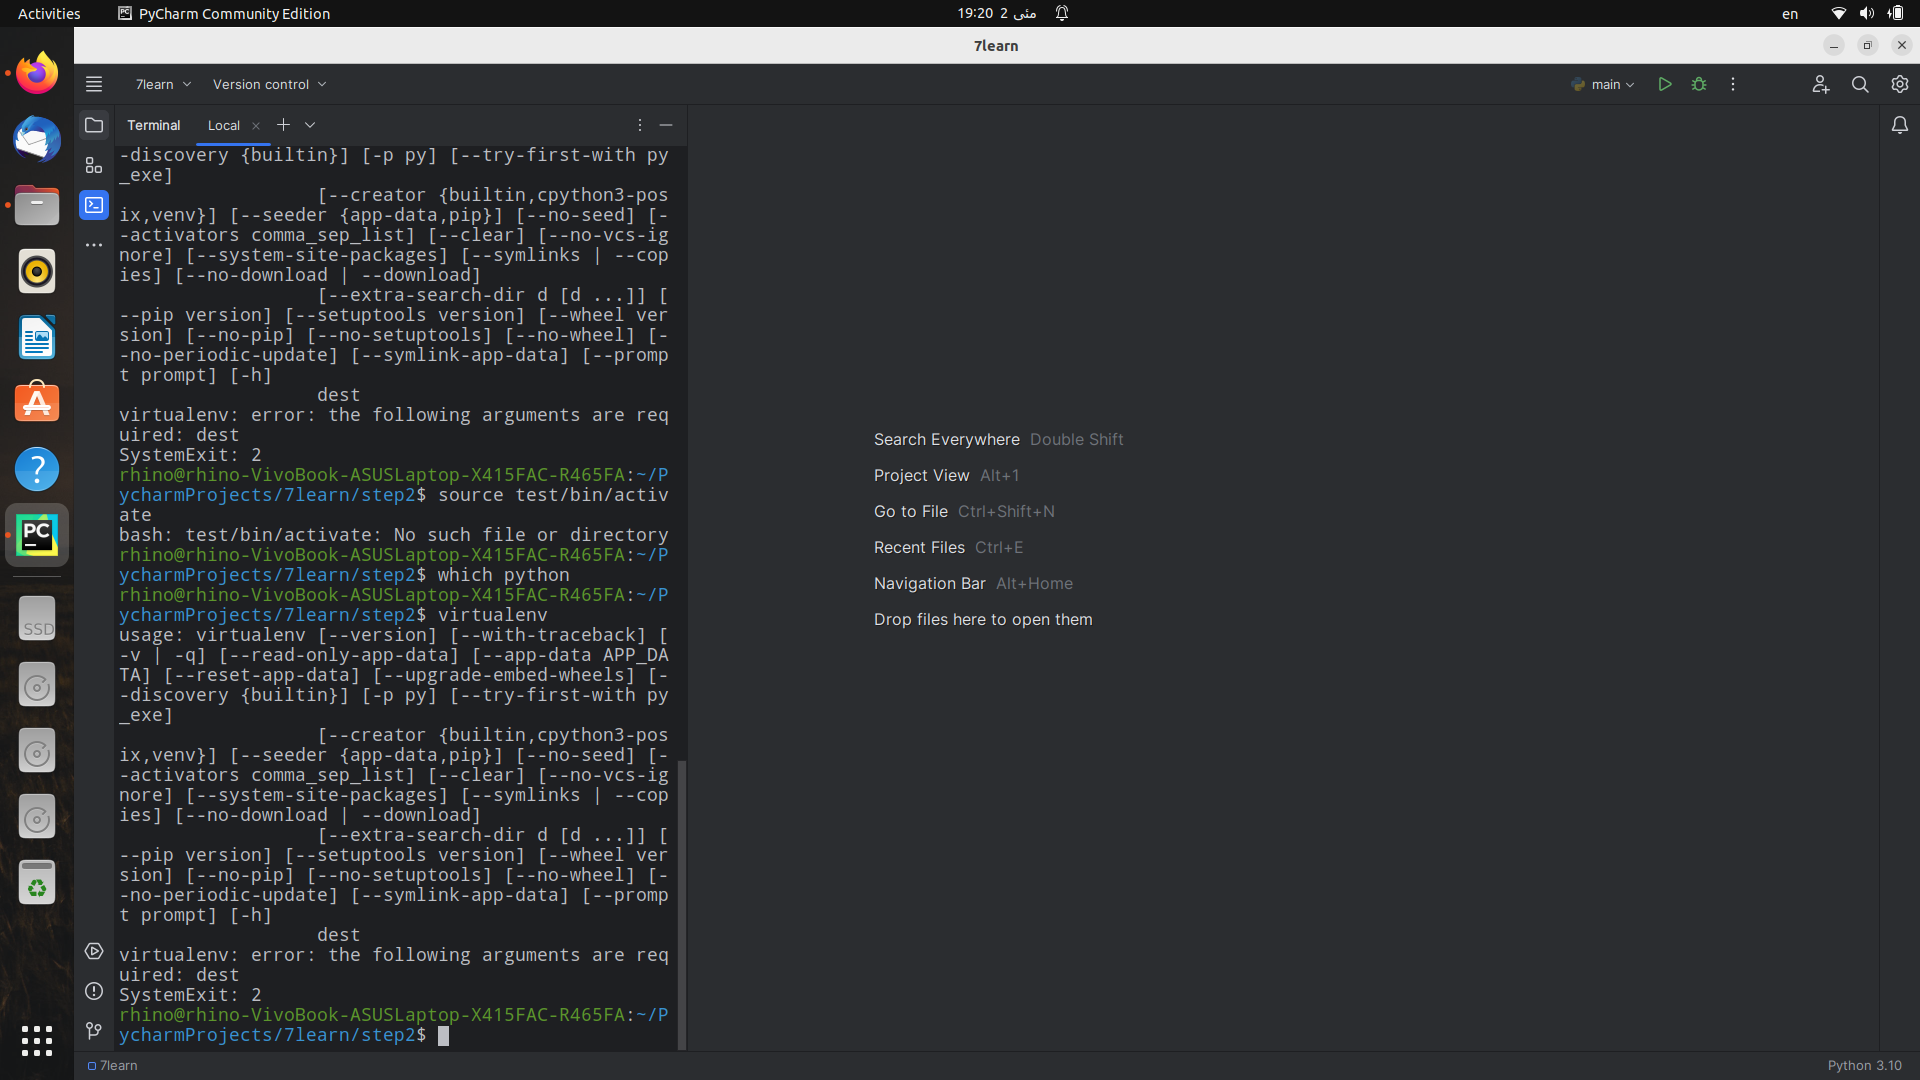
Task: Click the terminal vertical scrollbar
Action: point(682,904)
